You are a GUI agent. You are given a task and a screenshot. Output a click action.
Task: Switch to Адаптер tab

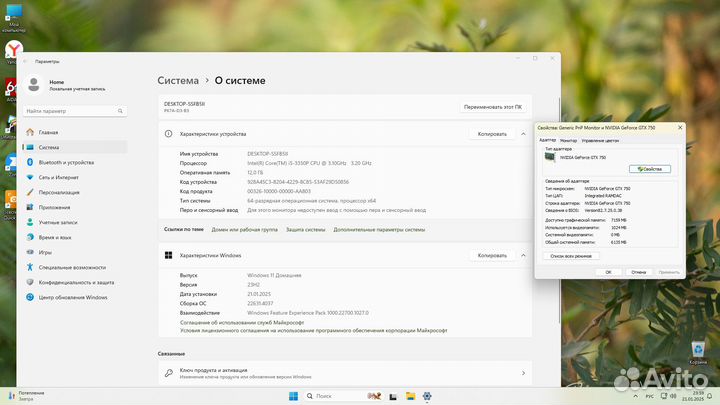tap(547, 140)
